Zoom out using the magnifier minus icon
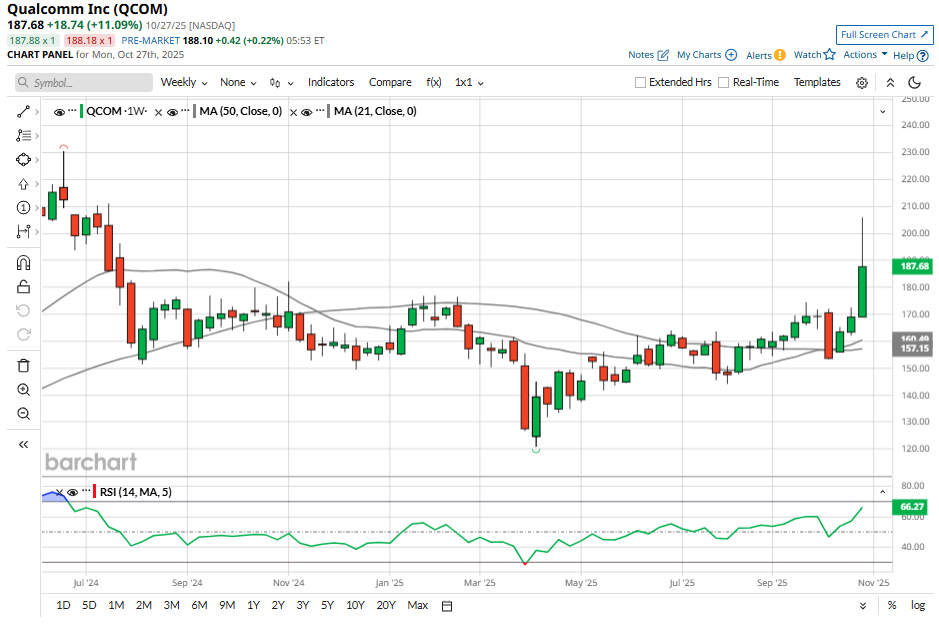Viewport: 939px width, 635px height. point(23,414)
